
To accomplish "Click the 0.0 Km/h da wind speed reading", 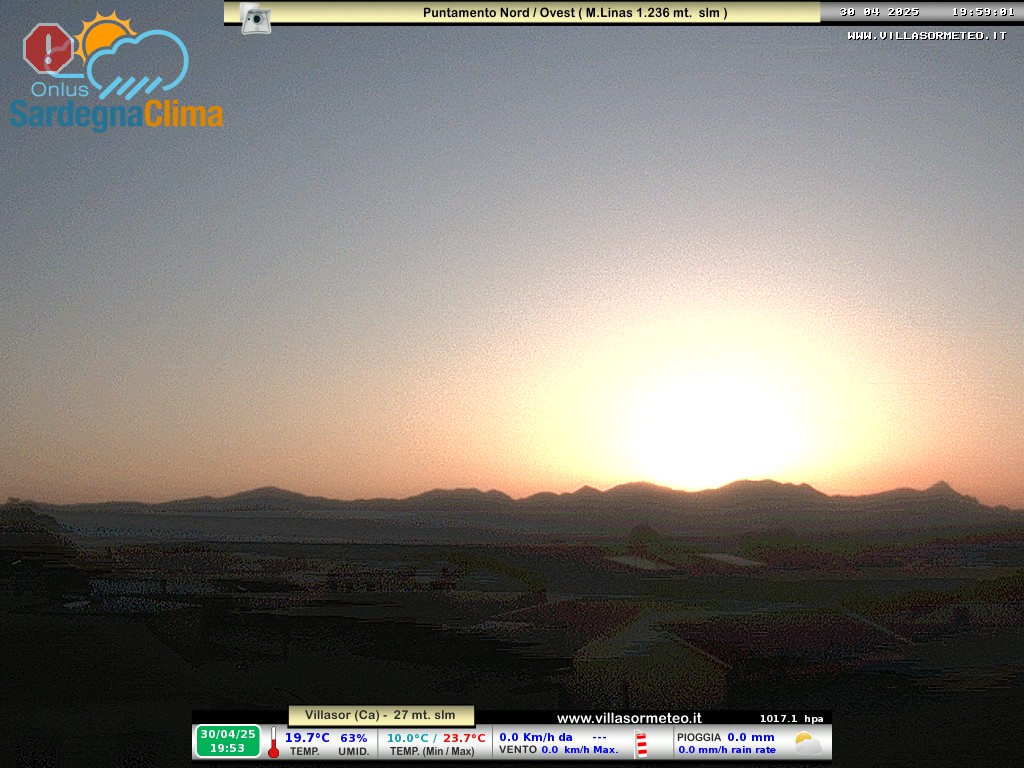I will click(x=536, y=737).
